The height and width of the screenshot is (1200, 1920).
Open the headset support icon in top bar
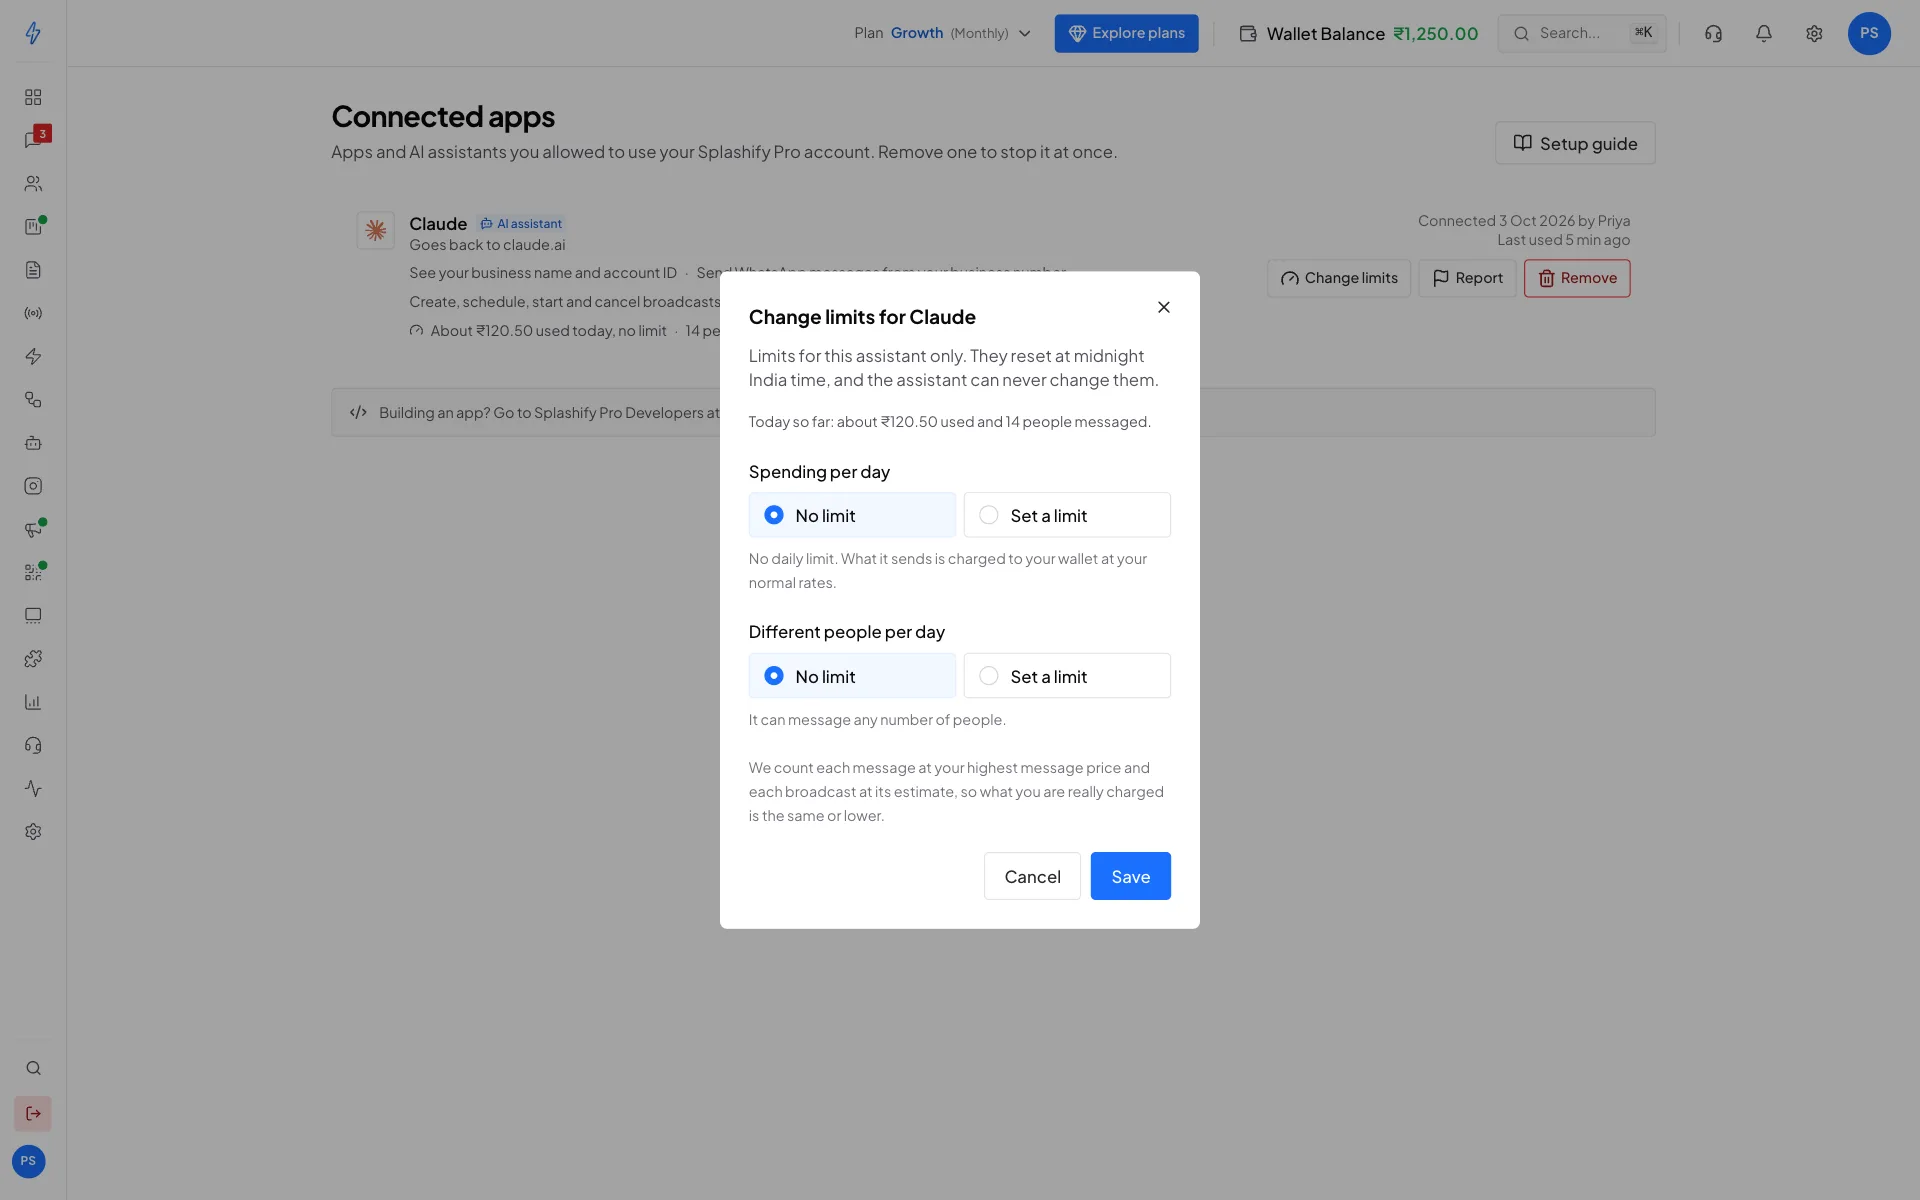[1713, 33]
